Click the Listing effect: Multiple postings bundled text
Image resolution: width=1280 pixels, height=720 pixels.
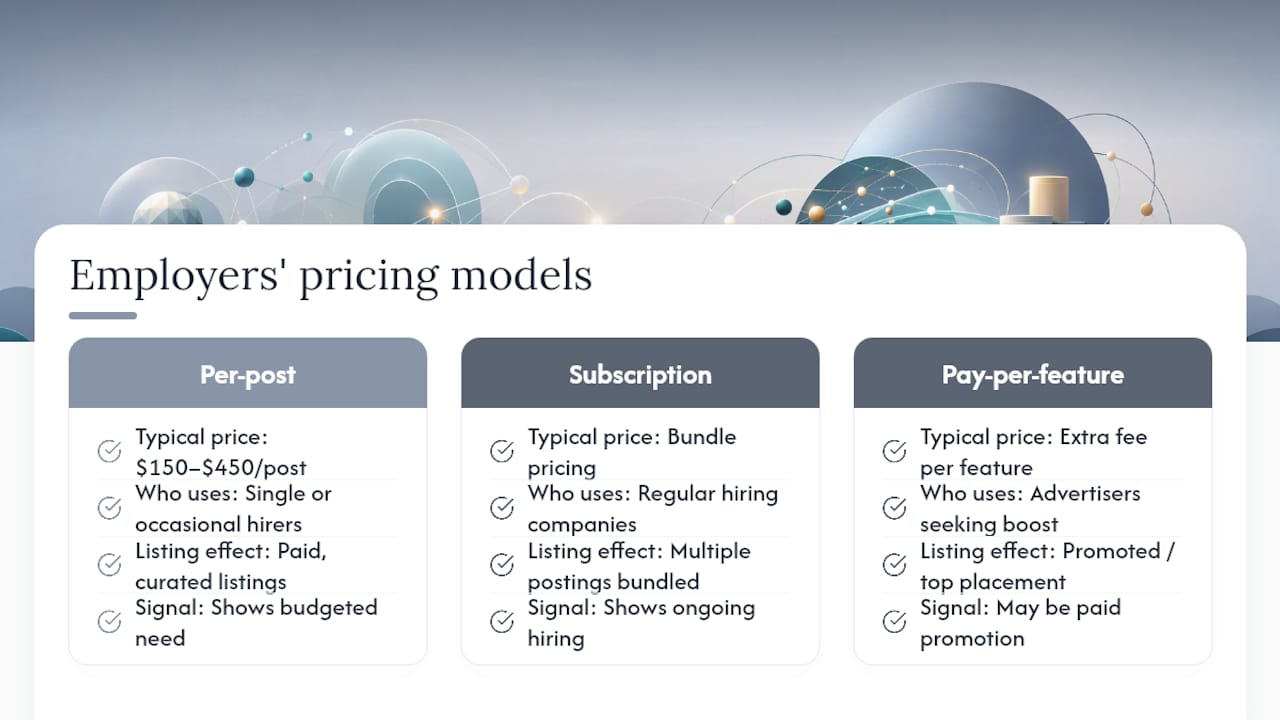[x=640, y=566]
